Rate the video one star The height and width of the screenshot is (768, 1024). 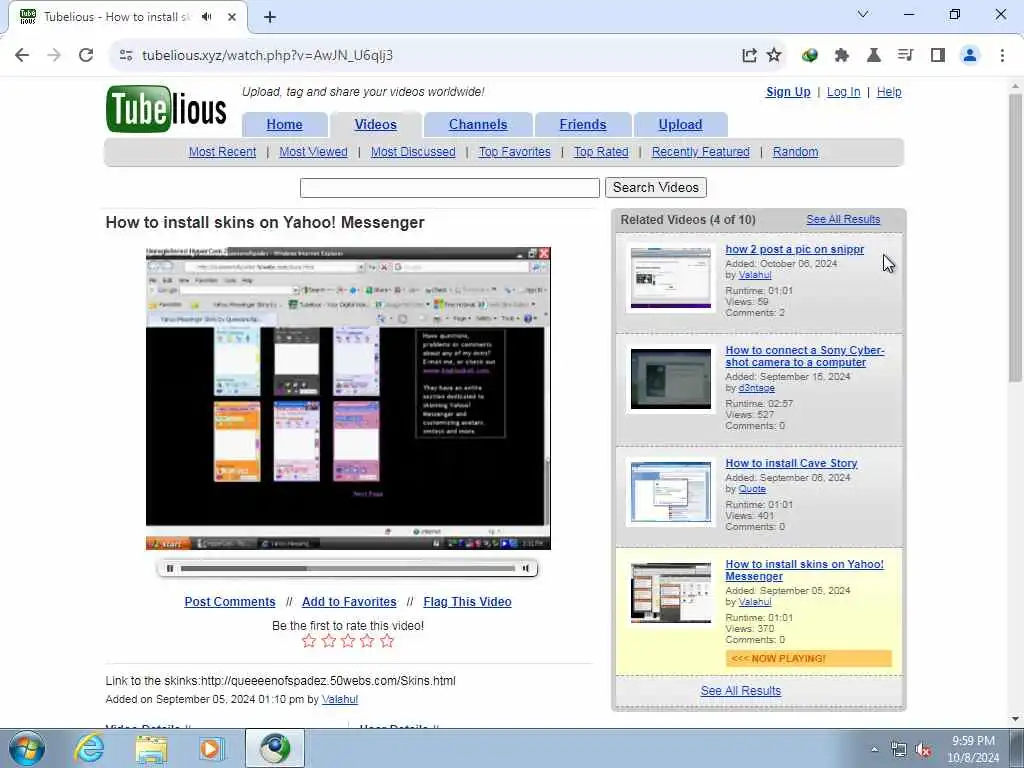[309, 641]
